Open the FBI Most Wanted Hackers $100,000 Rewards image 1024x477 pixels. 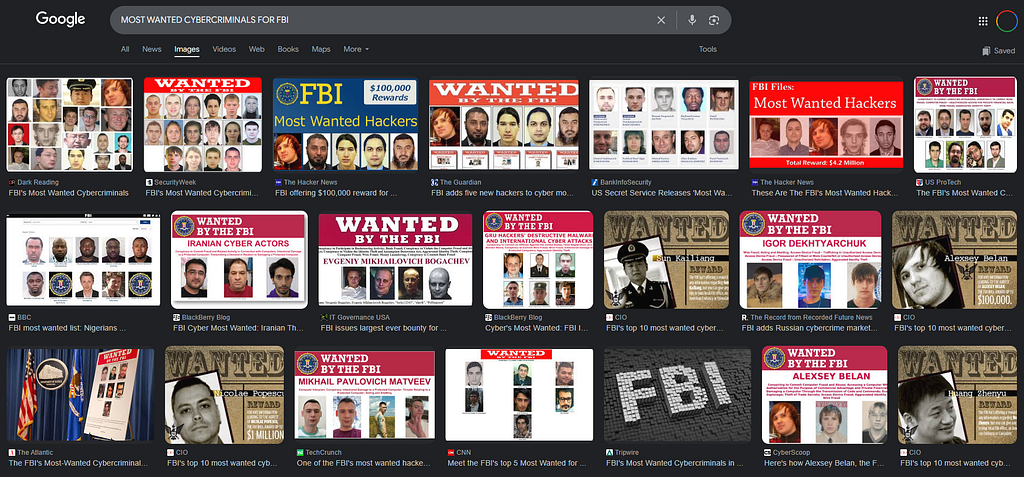[x=345, y=125]
